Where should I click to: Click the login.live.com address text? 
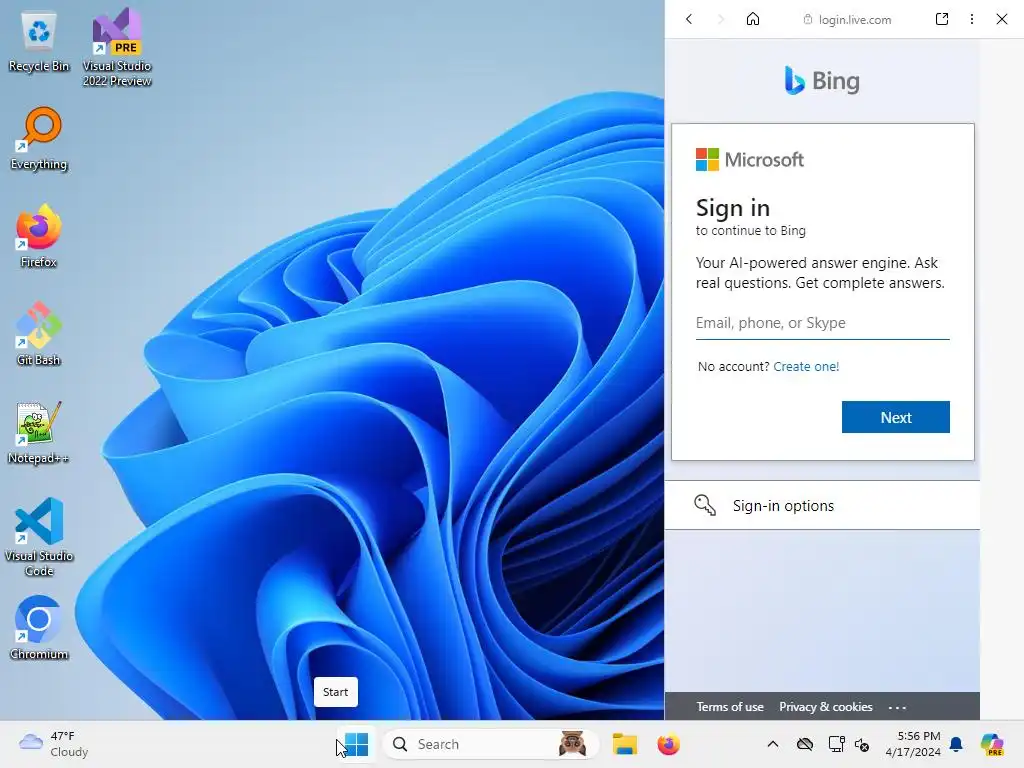coord(854,20)
